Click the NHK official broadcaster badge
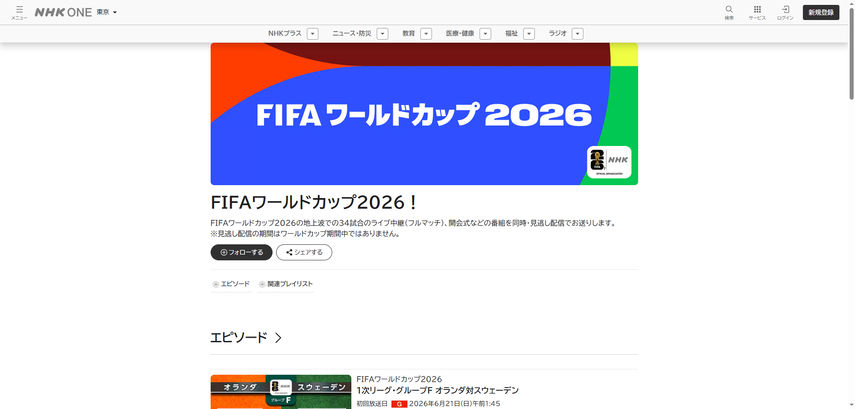 click(x=609, y=162)
